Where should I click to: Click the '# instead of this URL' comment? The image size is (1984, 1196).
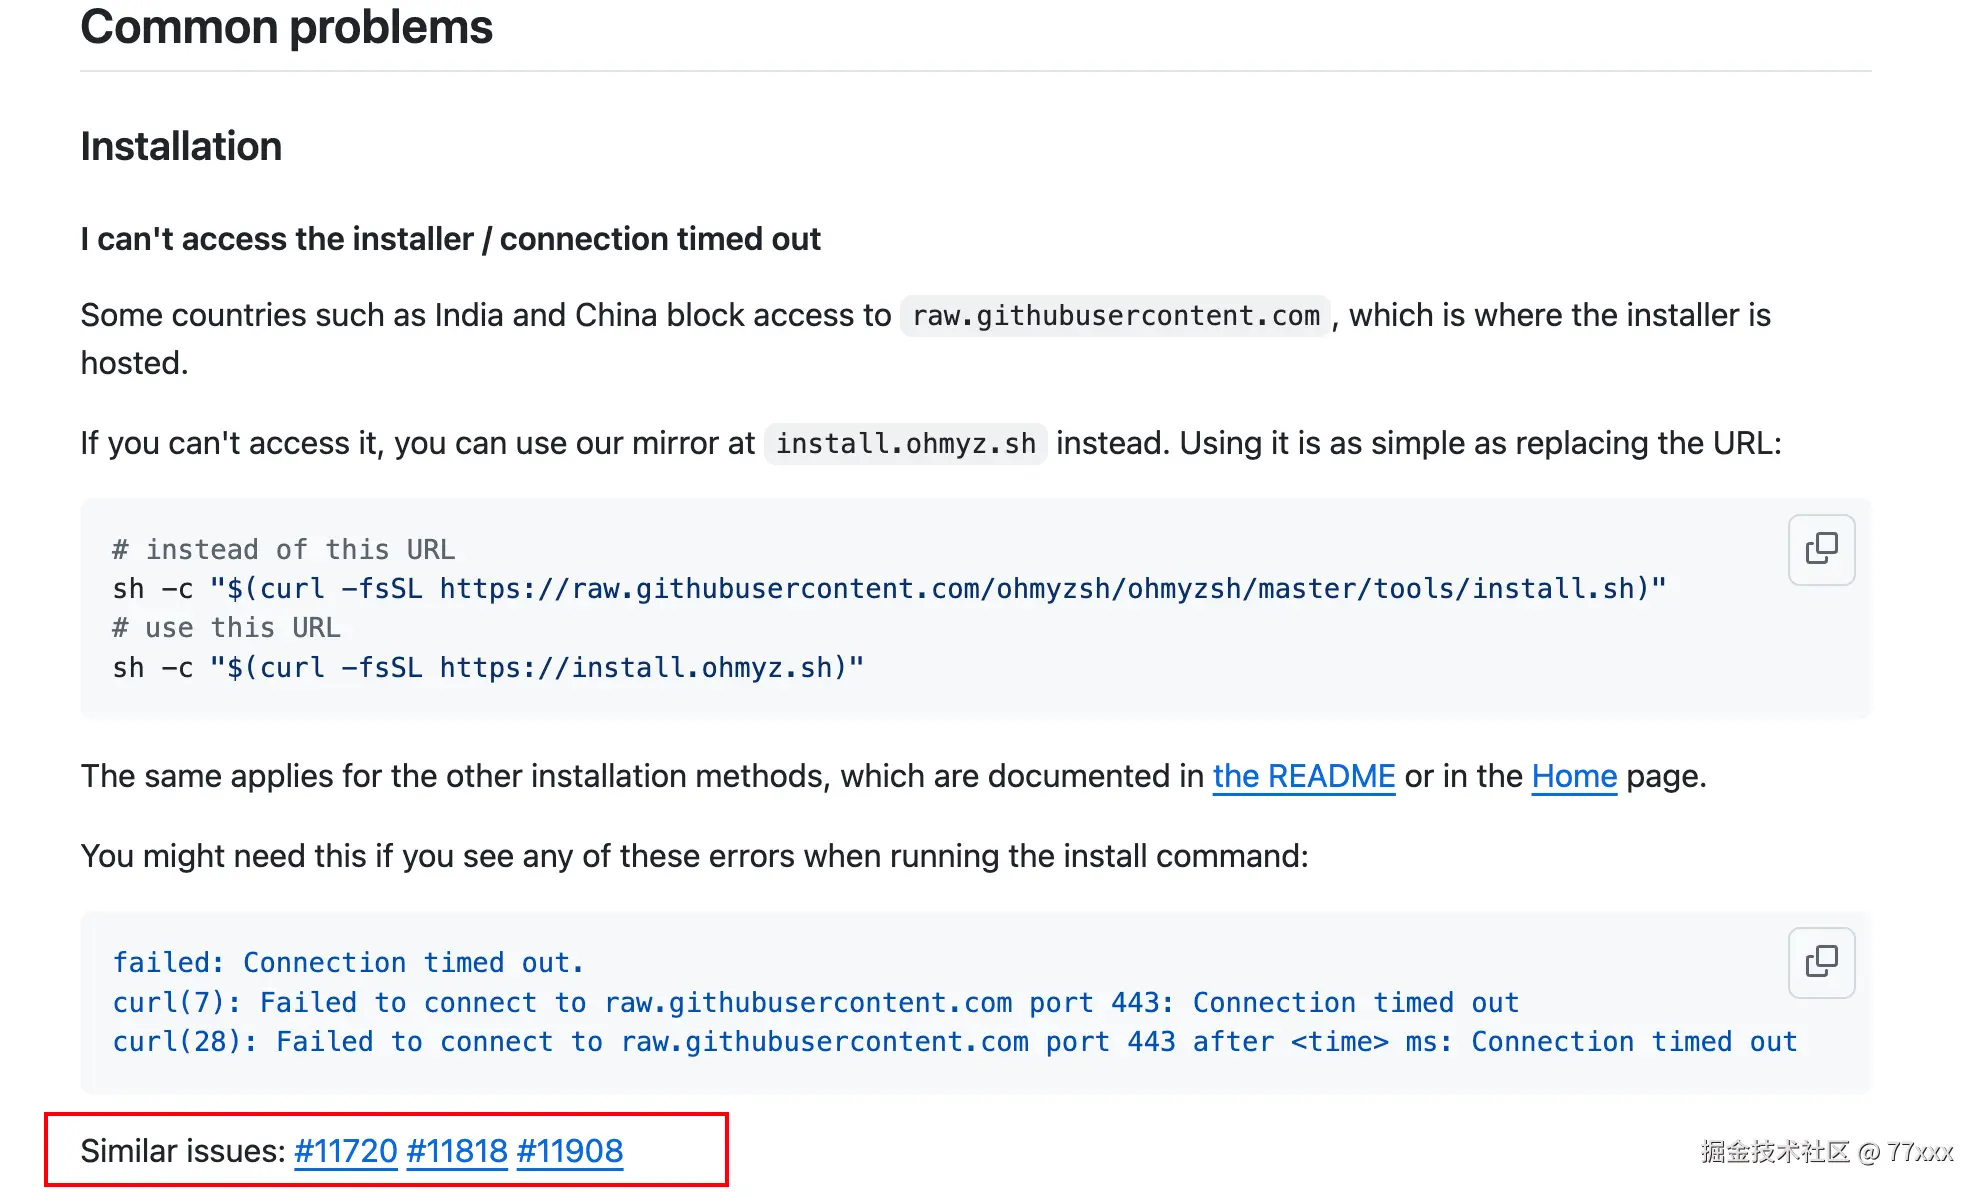coord(284,549)
